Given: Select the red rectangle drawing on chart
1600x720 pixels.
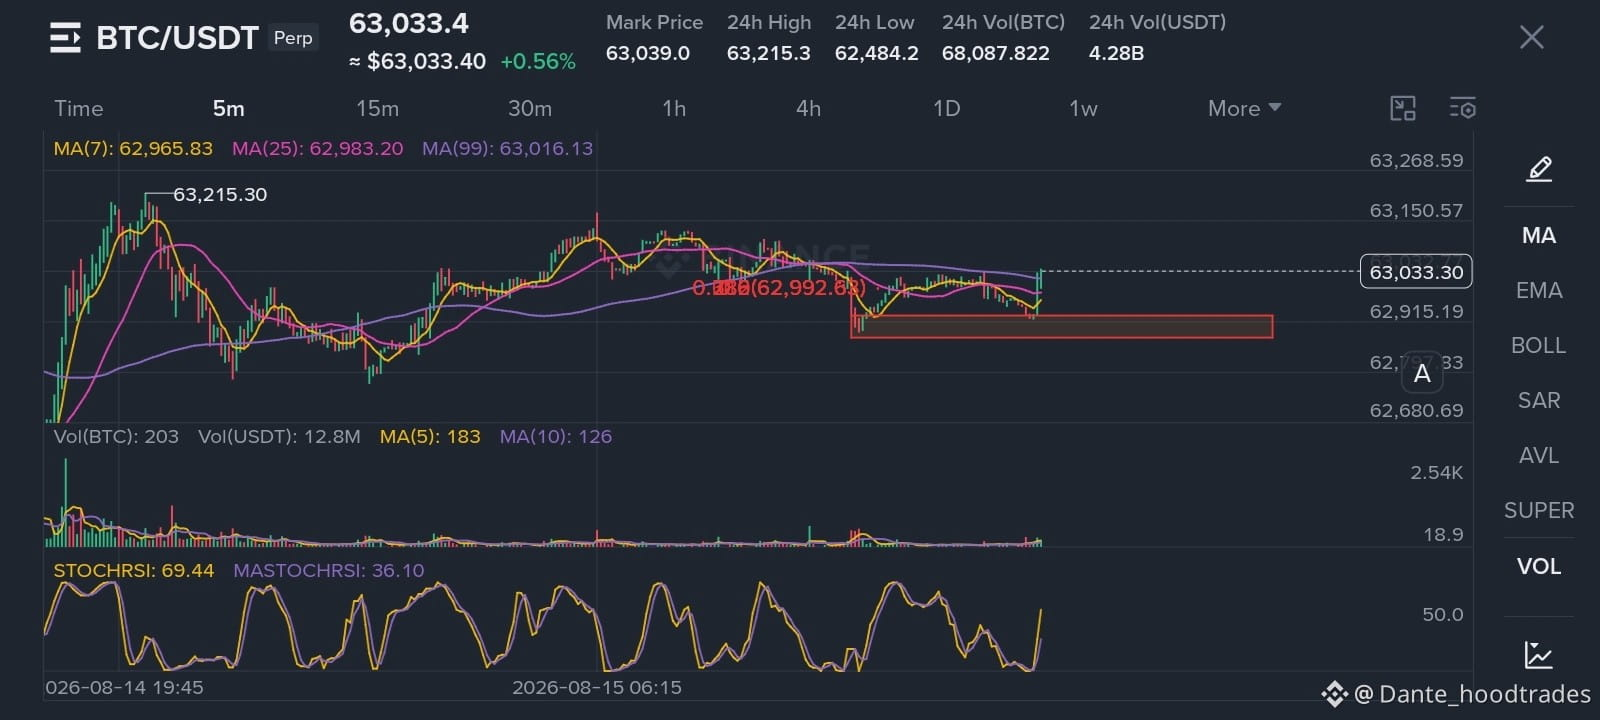Looking at the screenshot, I should [1061, 327].
